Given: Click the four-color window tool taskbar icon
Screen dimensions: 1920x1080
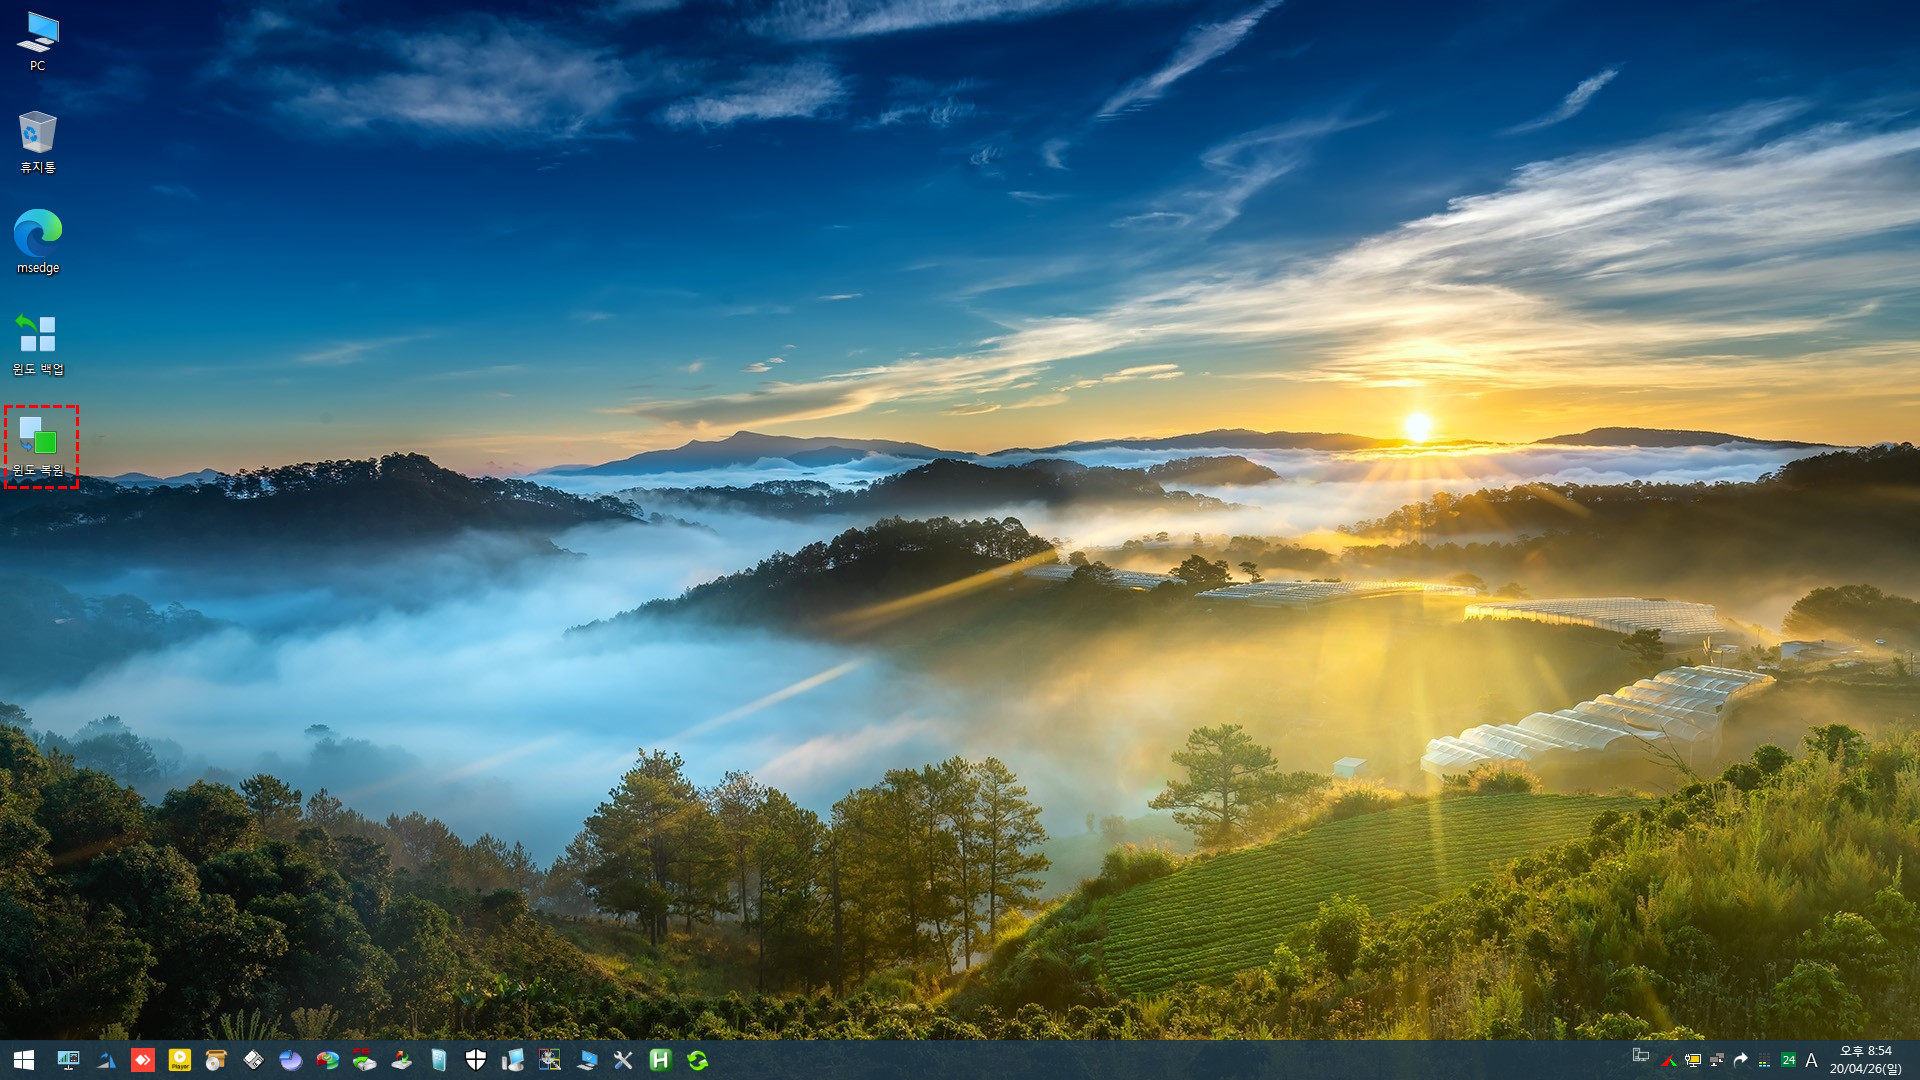Looking at the screenshot, I should (550, 1060).
